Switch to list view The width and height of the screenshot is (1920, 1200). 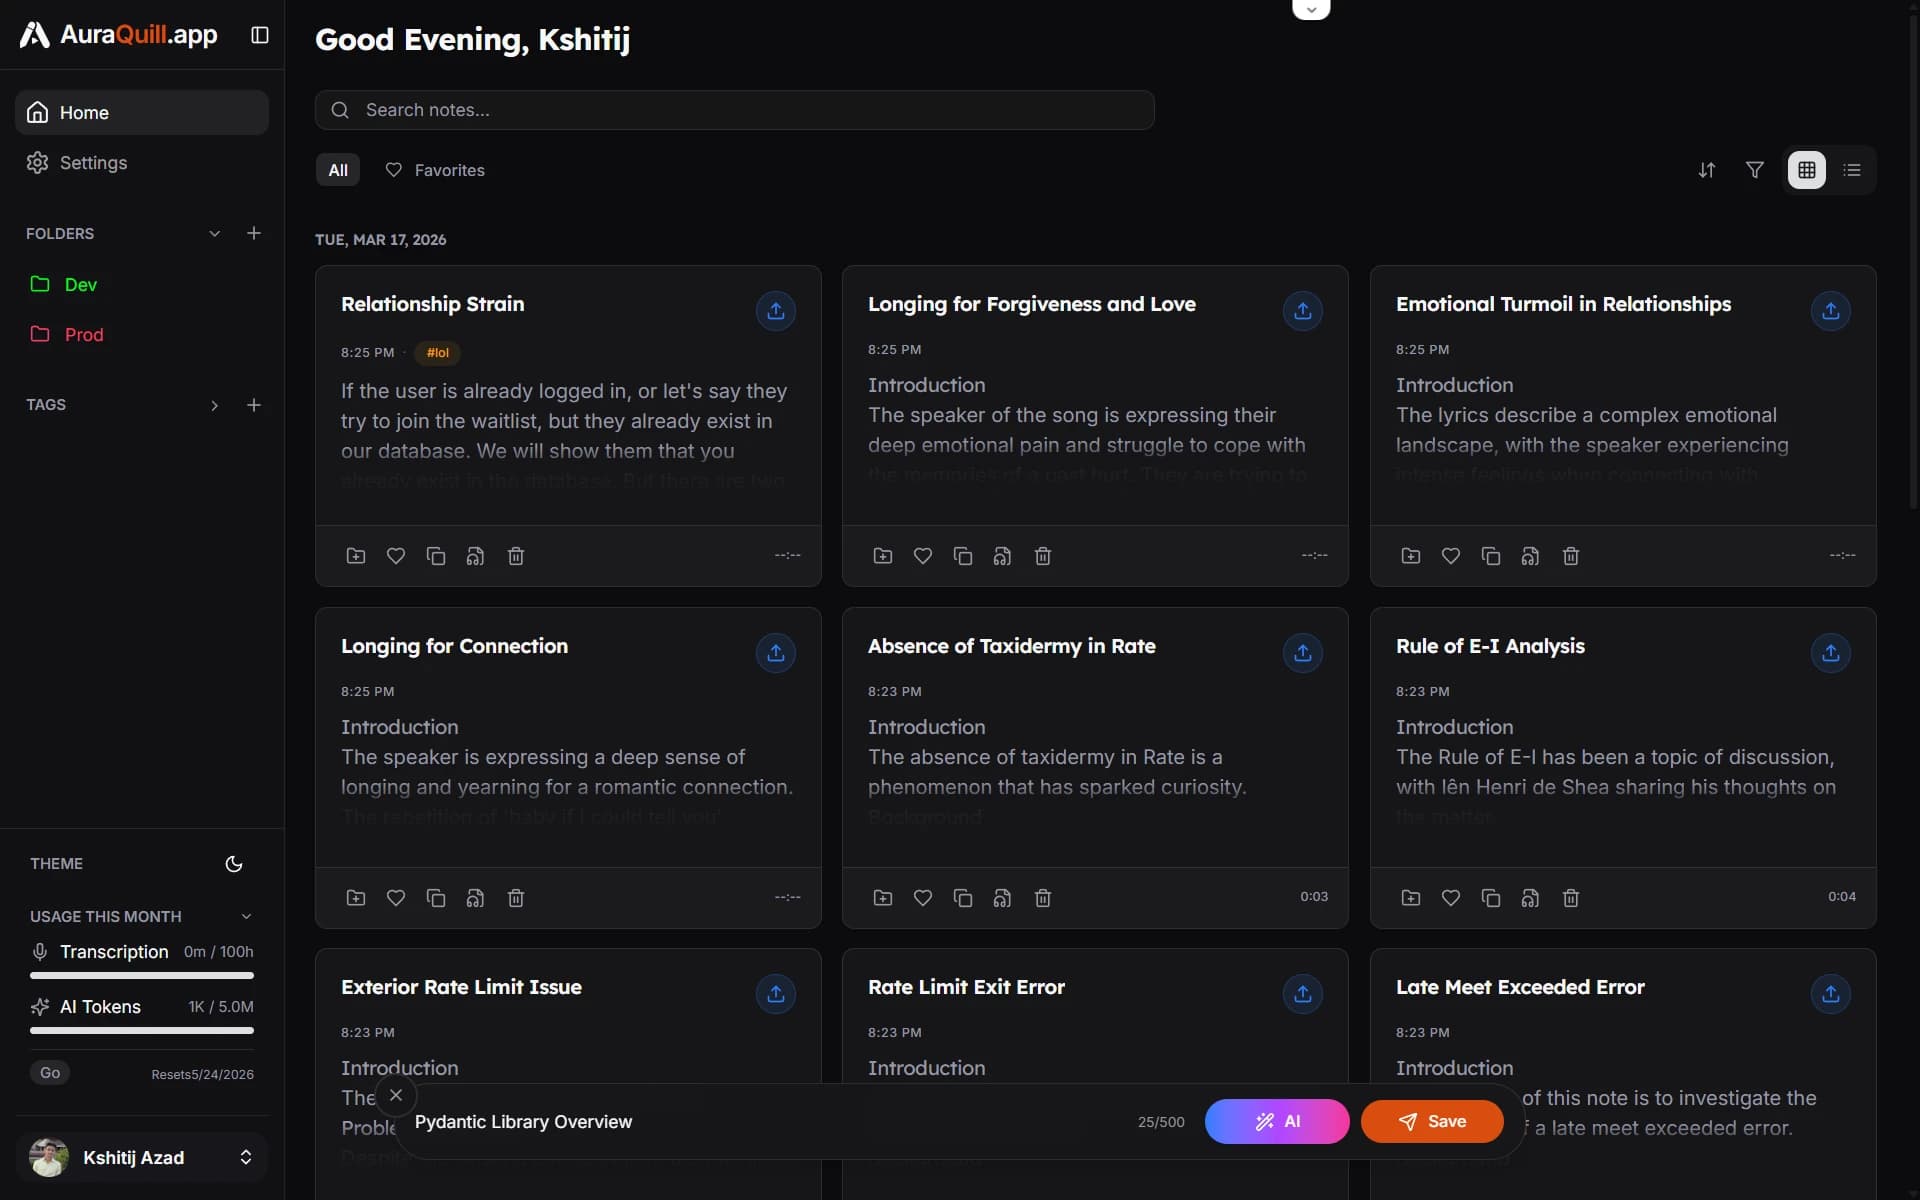[1852, 170]
